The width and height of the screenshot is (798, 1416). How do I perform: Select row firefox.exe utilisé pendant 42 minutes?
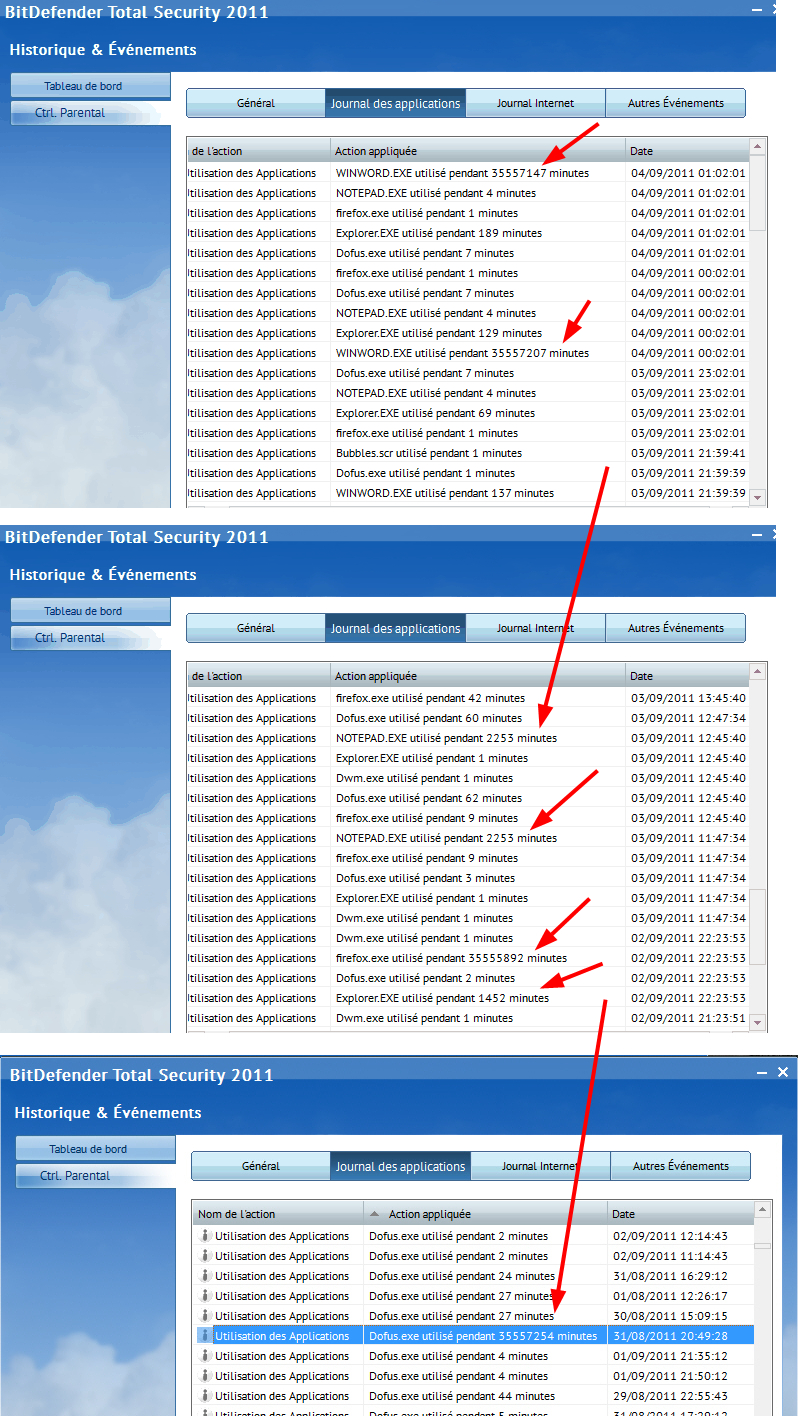pos(467,698)
